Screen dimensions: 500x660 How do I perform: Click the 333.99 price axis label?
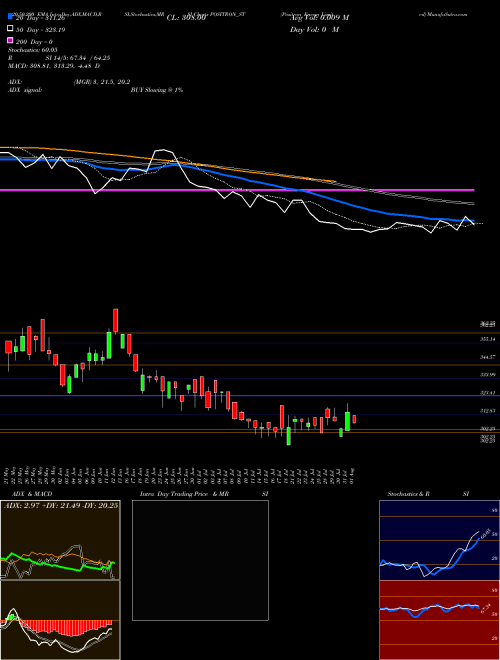488,374
